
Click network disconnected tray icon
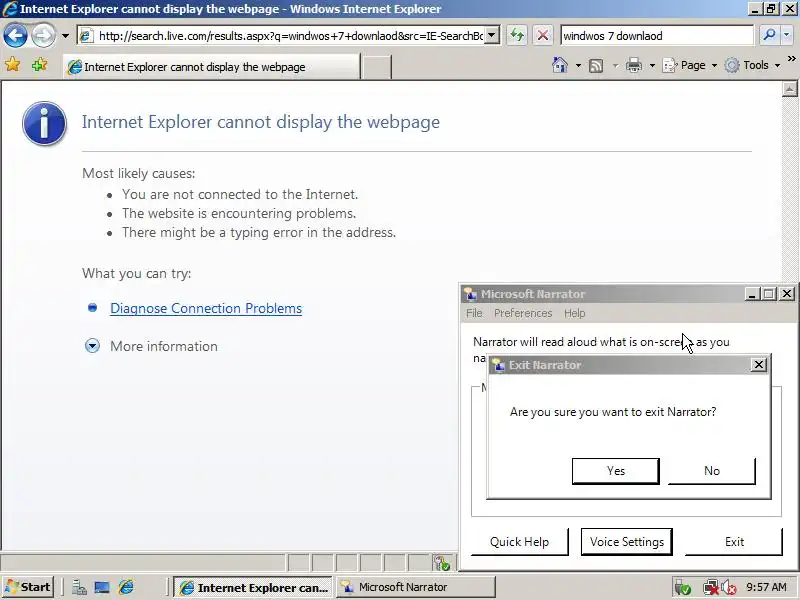pyautogui.click(x=710, y=588)
